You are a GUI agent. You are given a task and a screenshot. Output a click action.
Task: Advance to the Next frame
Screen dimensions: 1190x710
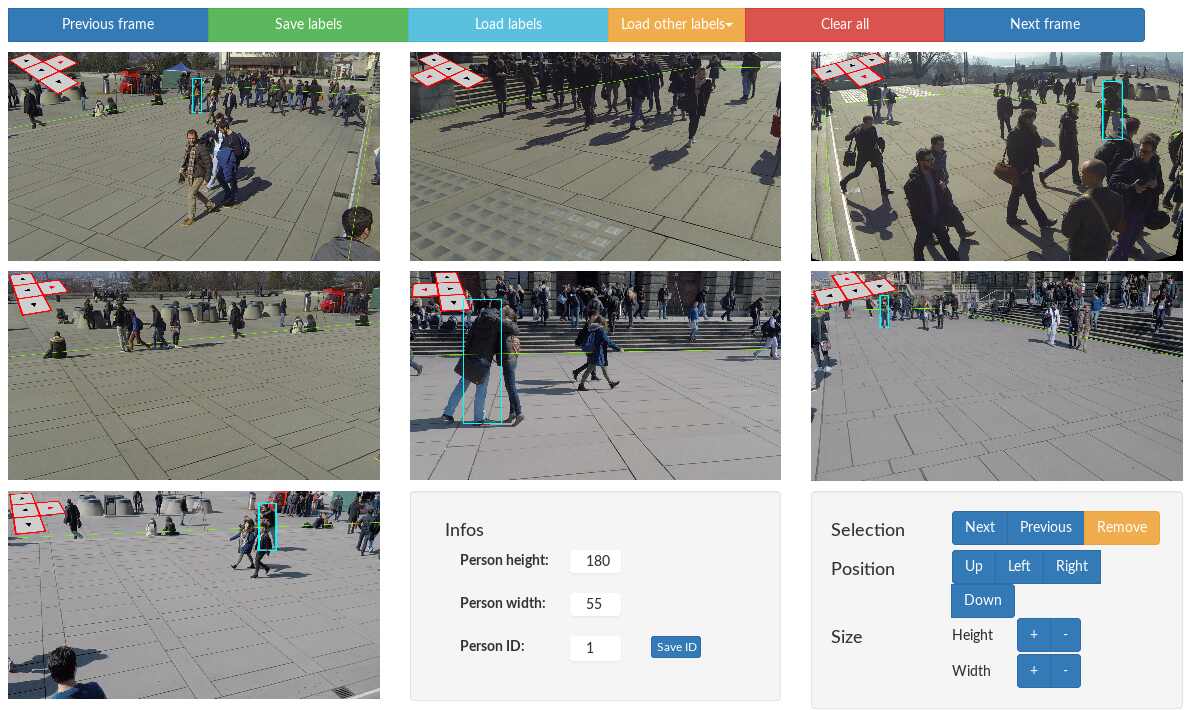point(1044,24)
